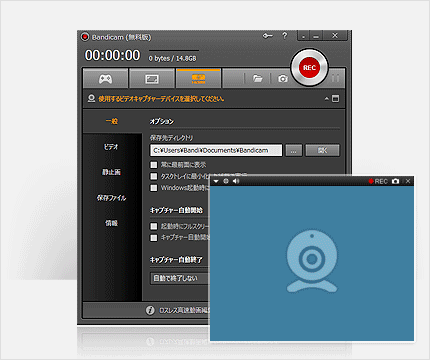Collapse the device bar with the up arrow
Image resolution: width=430 pixels, height=360 pixels.
pos(327,99)
